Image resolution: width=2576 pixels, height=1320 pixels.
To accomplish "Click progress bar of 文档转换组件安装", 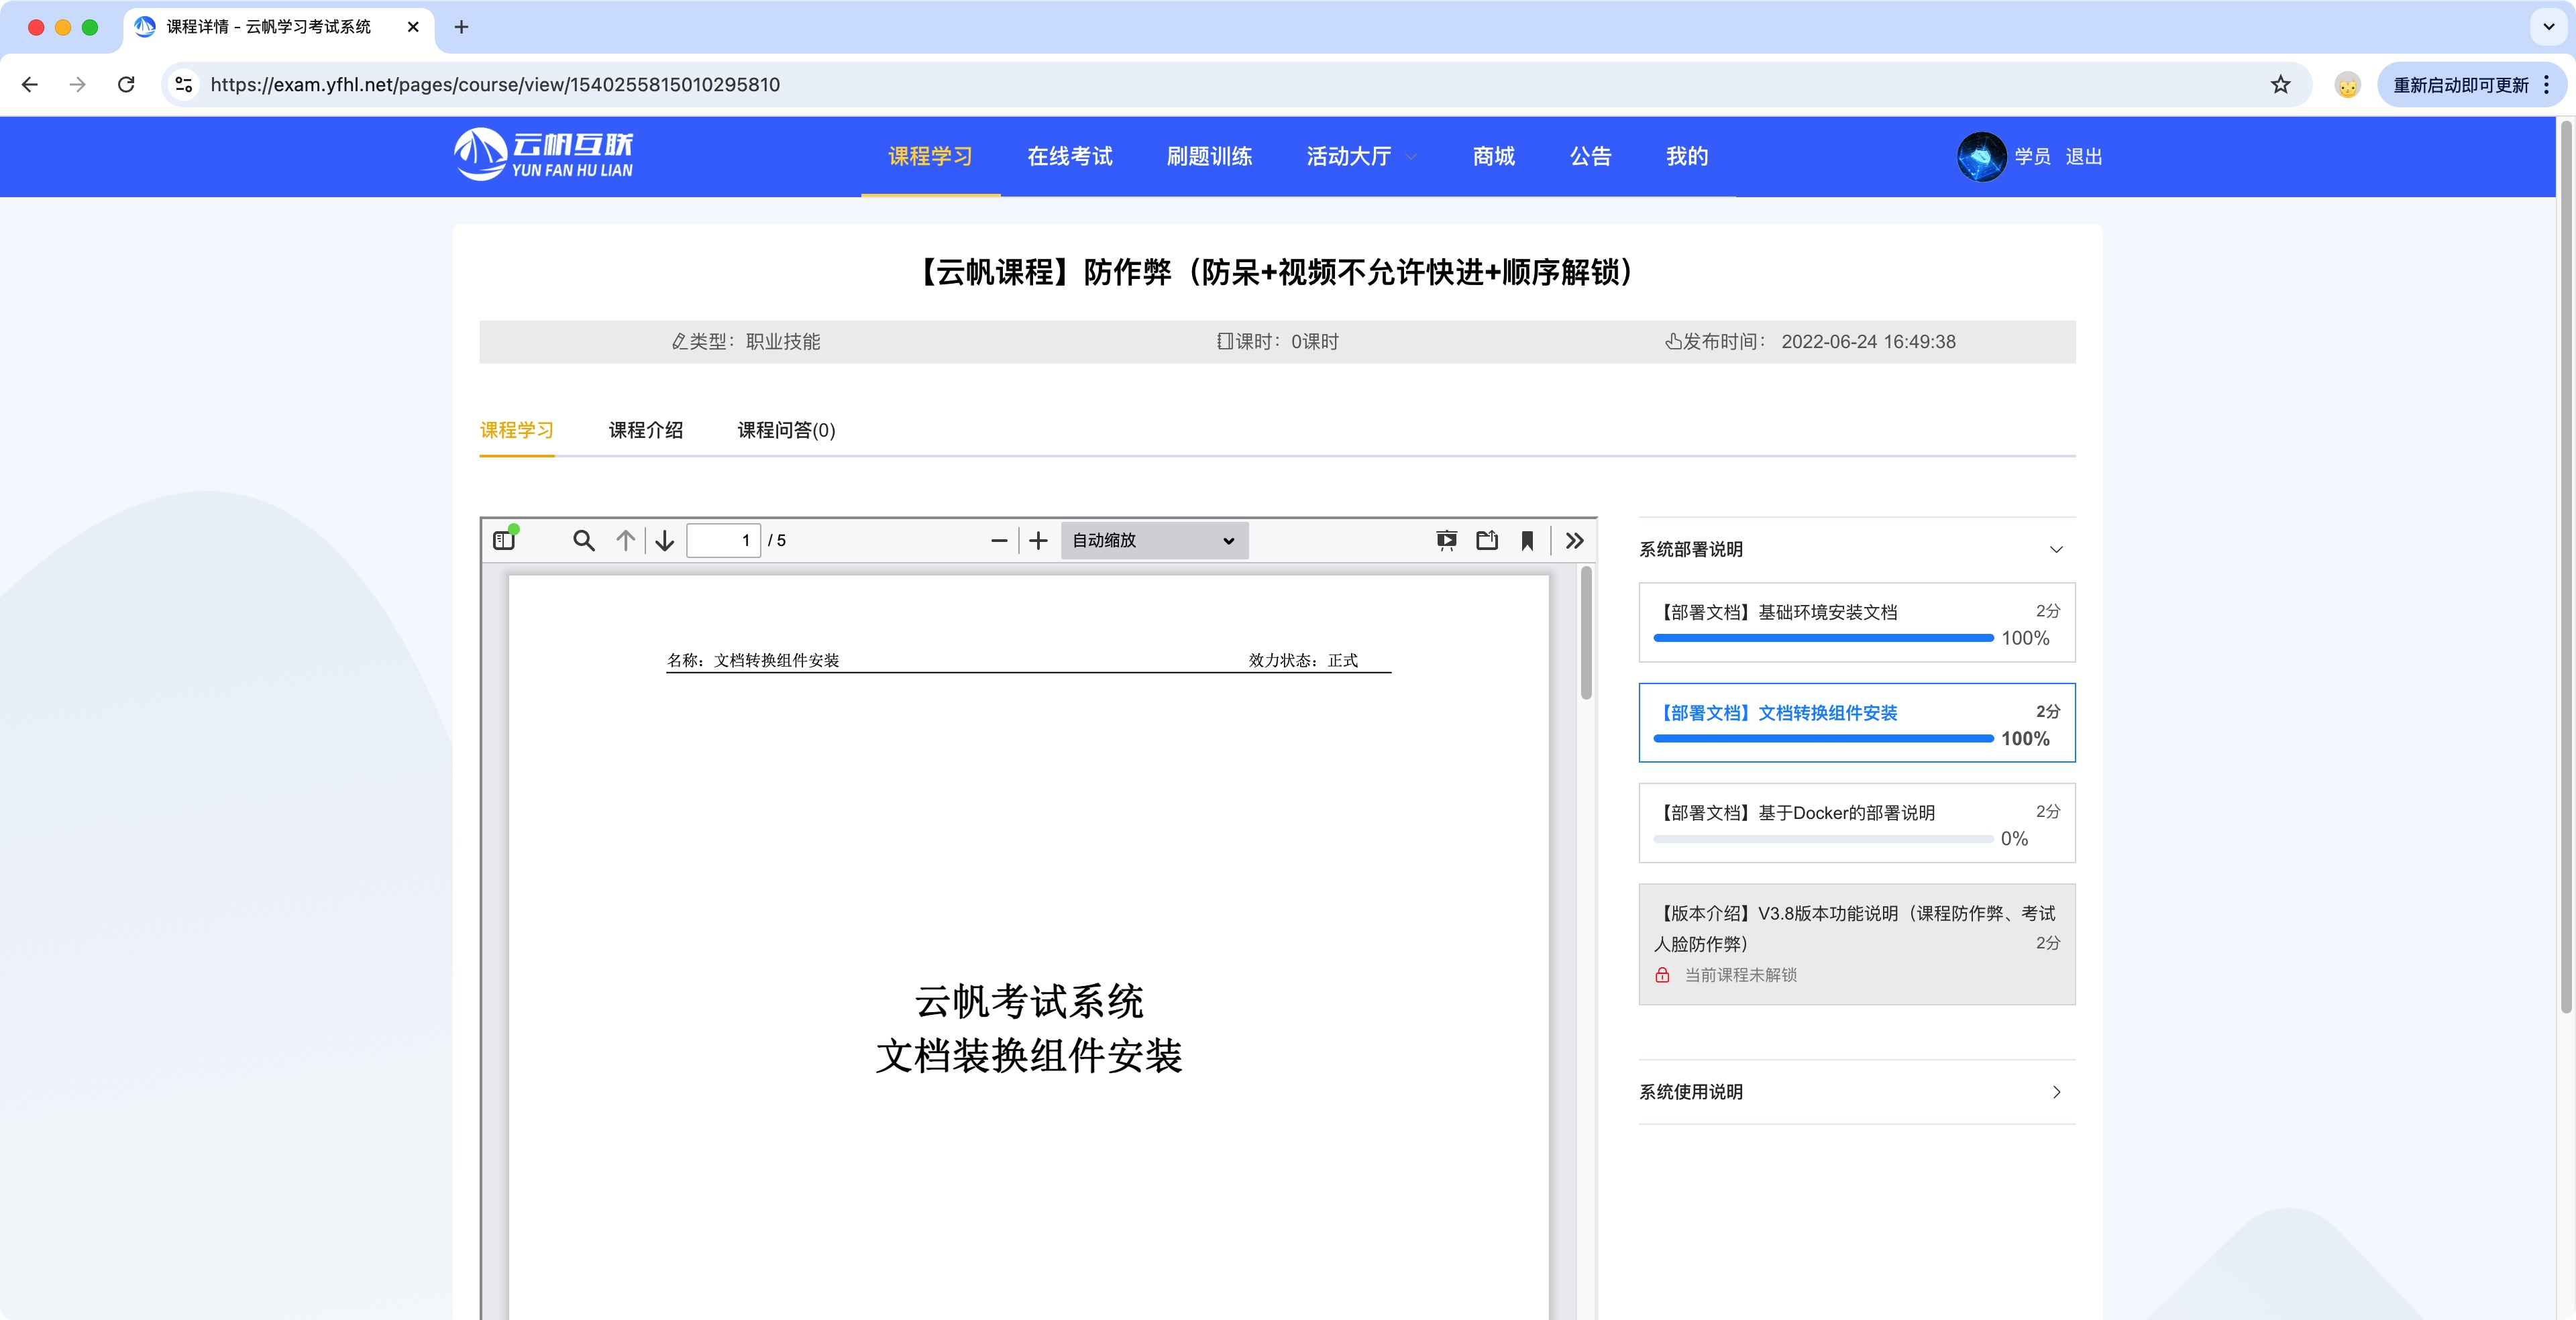I will pos(1823,739).
